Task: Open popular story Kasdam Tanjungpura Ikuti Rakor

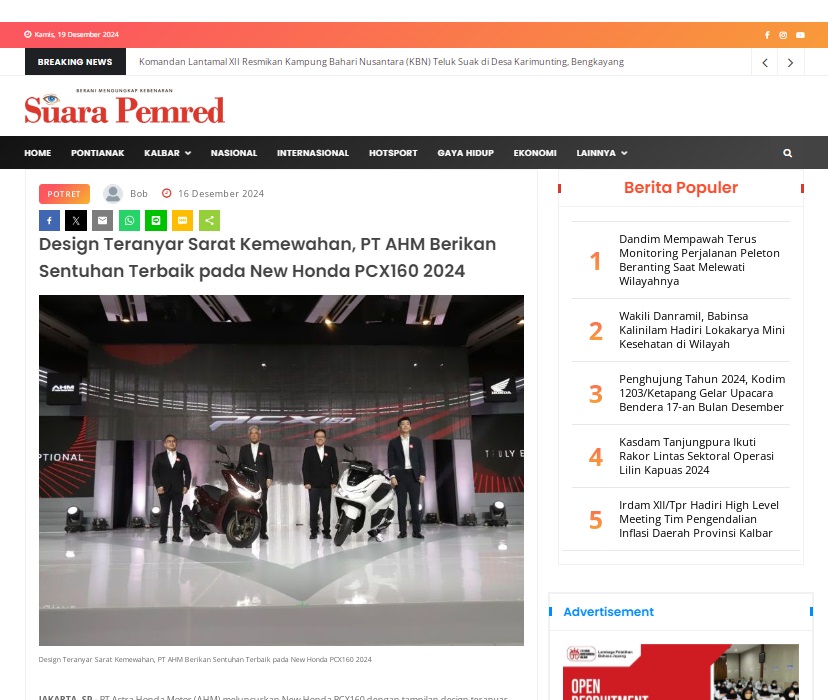Action: (x=696, y=456)
